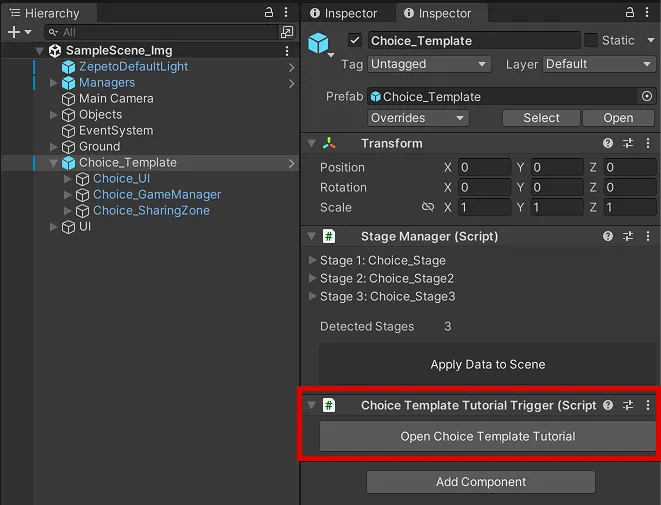Expand Stage 3: Choice_Stage3 foldout
This screenshot has width=661, height=505.
312,296
